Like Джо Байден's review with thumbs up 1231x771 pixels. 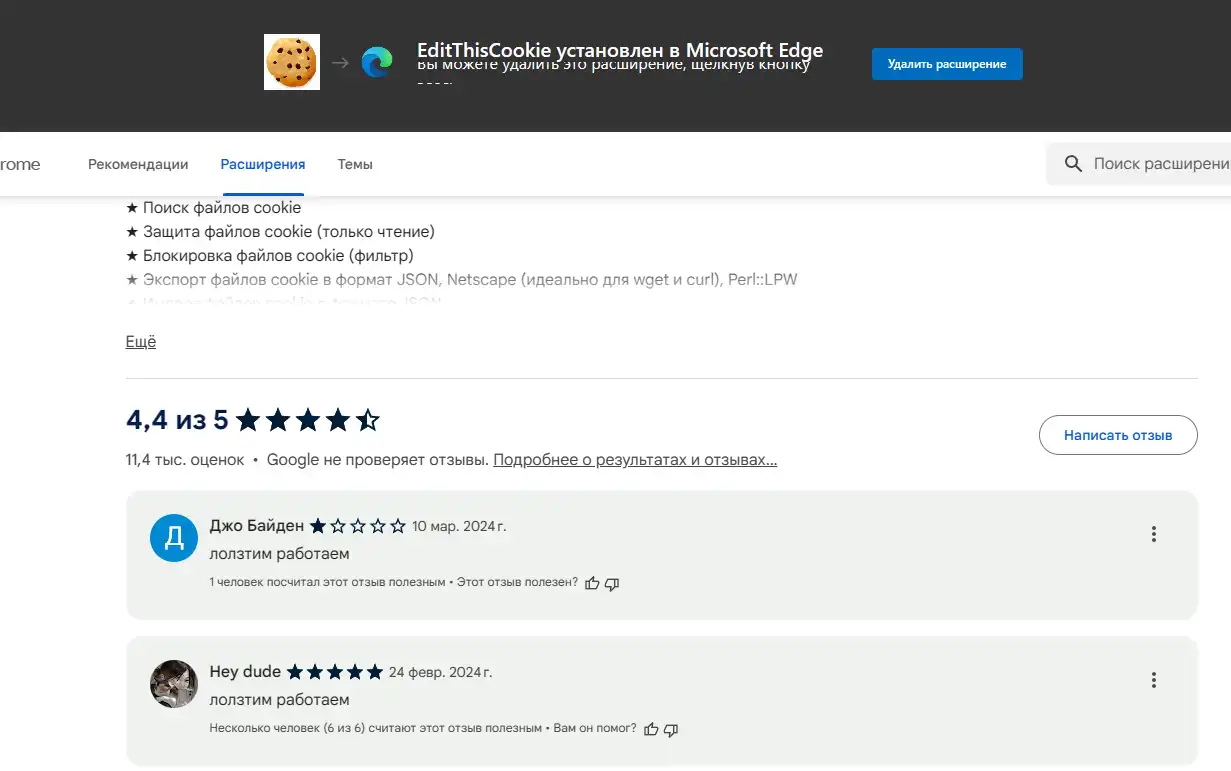coord(592,583)
